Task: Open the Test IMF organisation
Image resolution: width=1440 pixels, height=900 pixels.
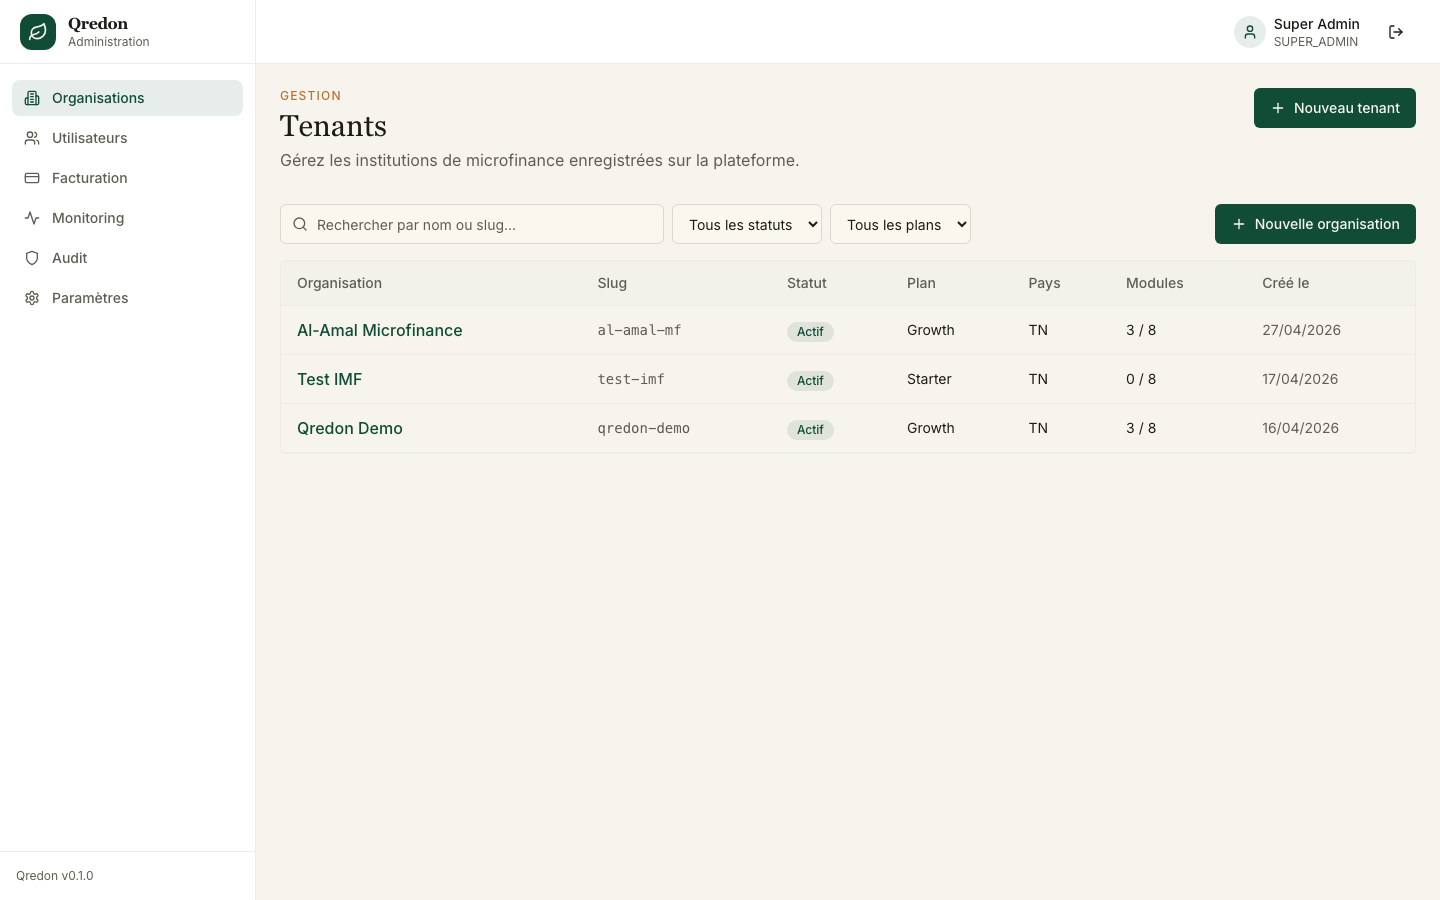Action: click(x=329, y=379)
